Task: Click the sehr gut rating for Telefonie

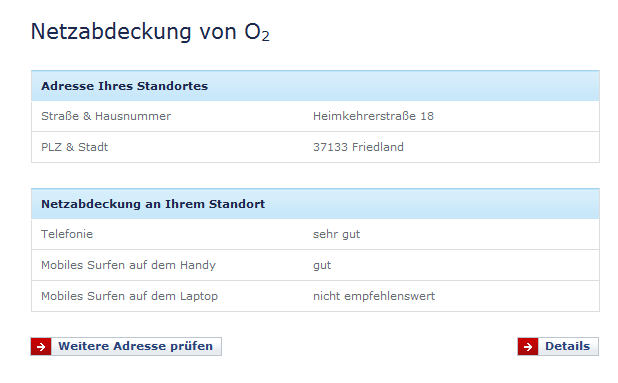Action: point(337,234)
